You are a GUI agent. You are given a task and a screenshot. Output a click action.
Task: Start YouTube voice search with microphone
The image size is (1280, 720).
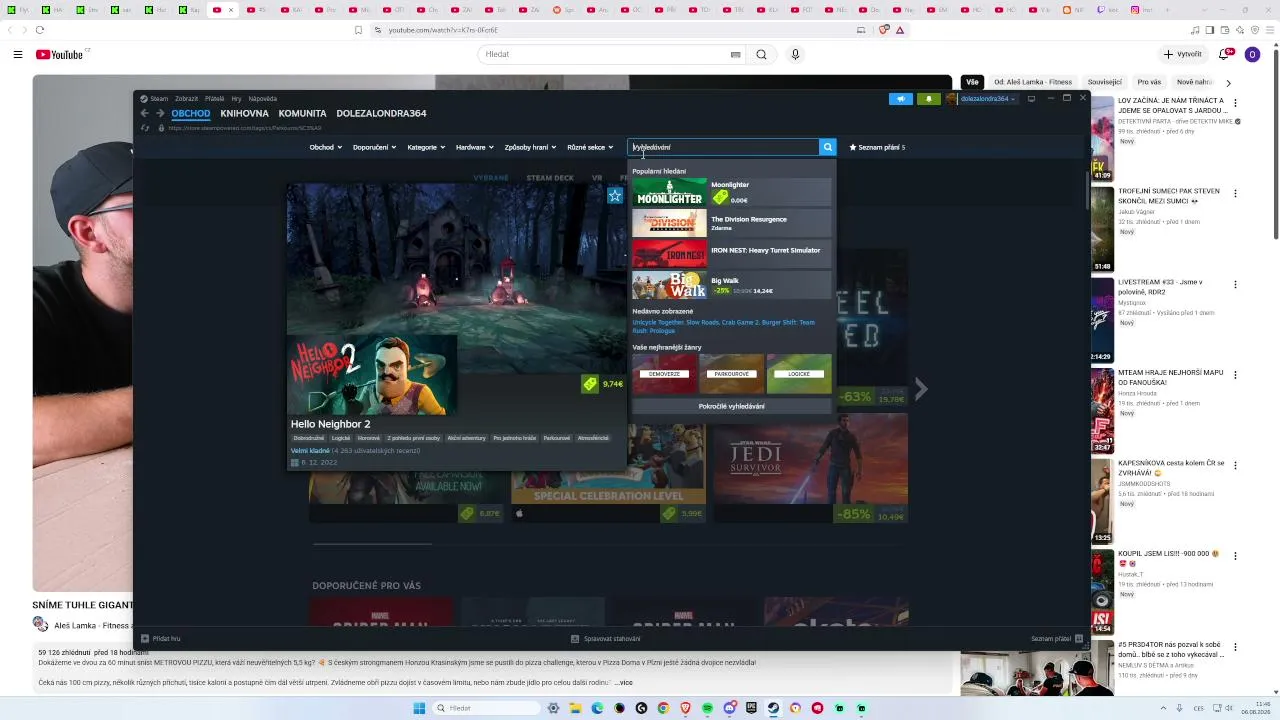[x=795, y=55]
